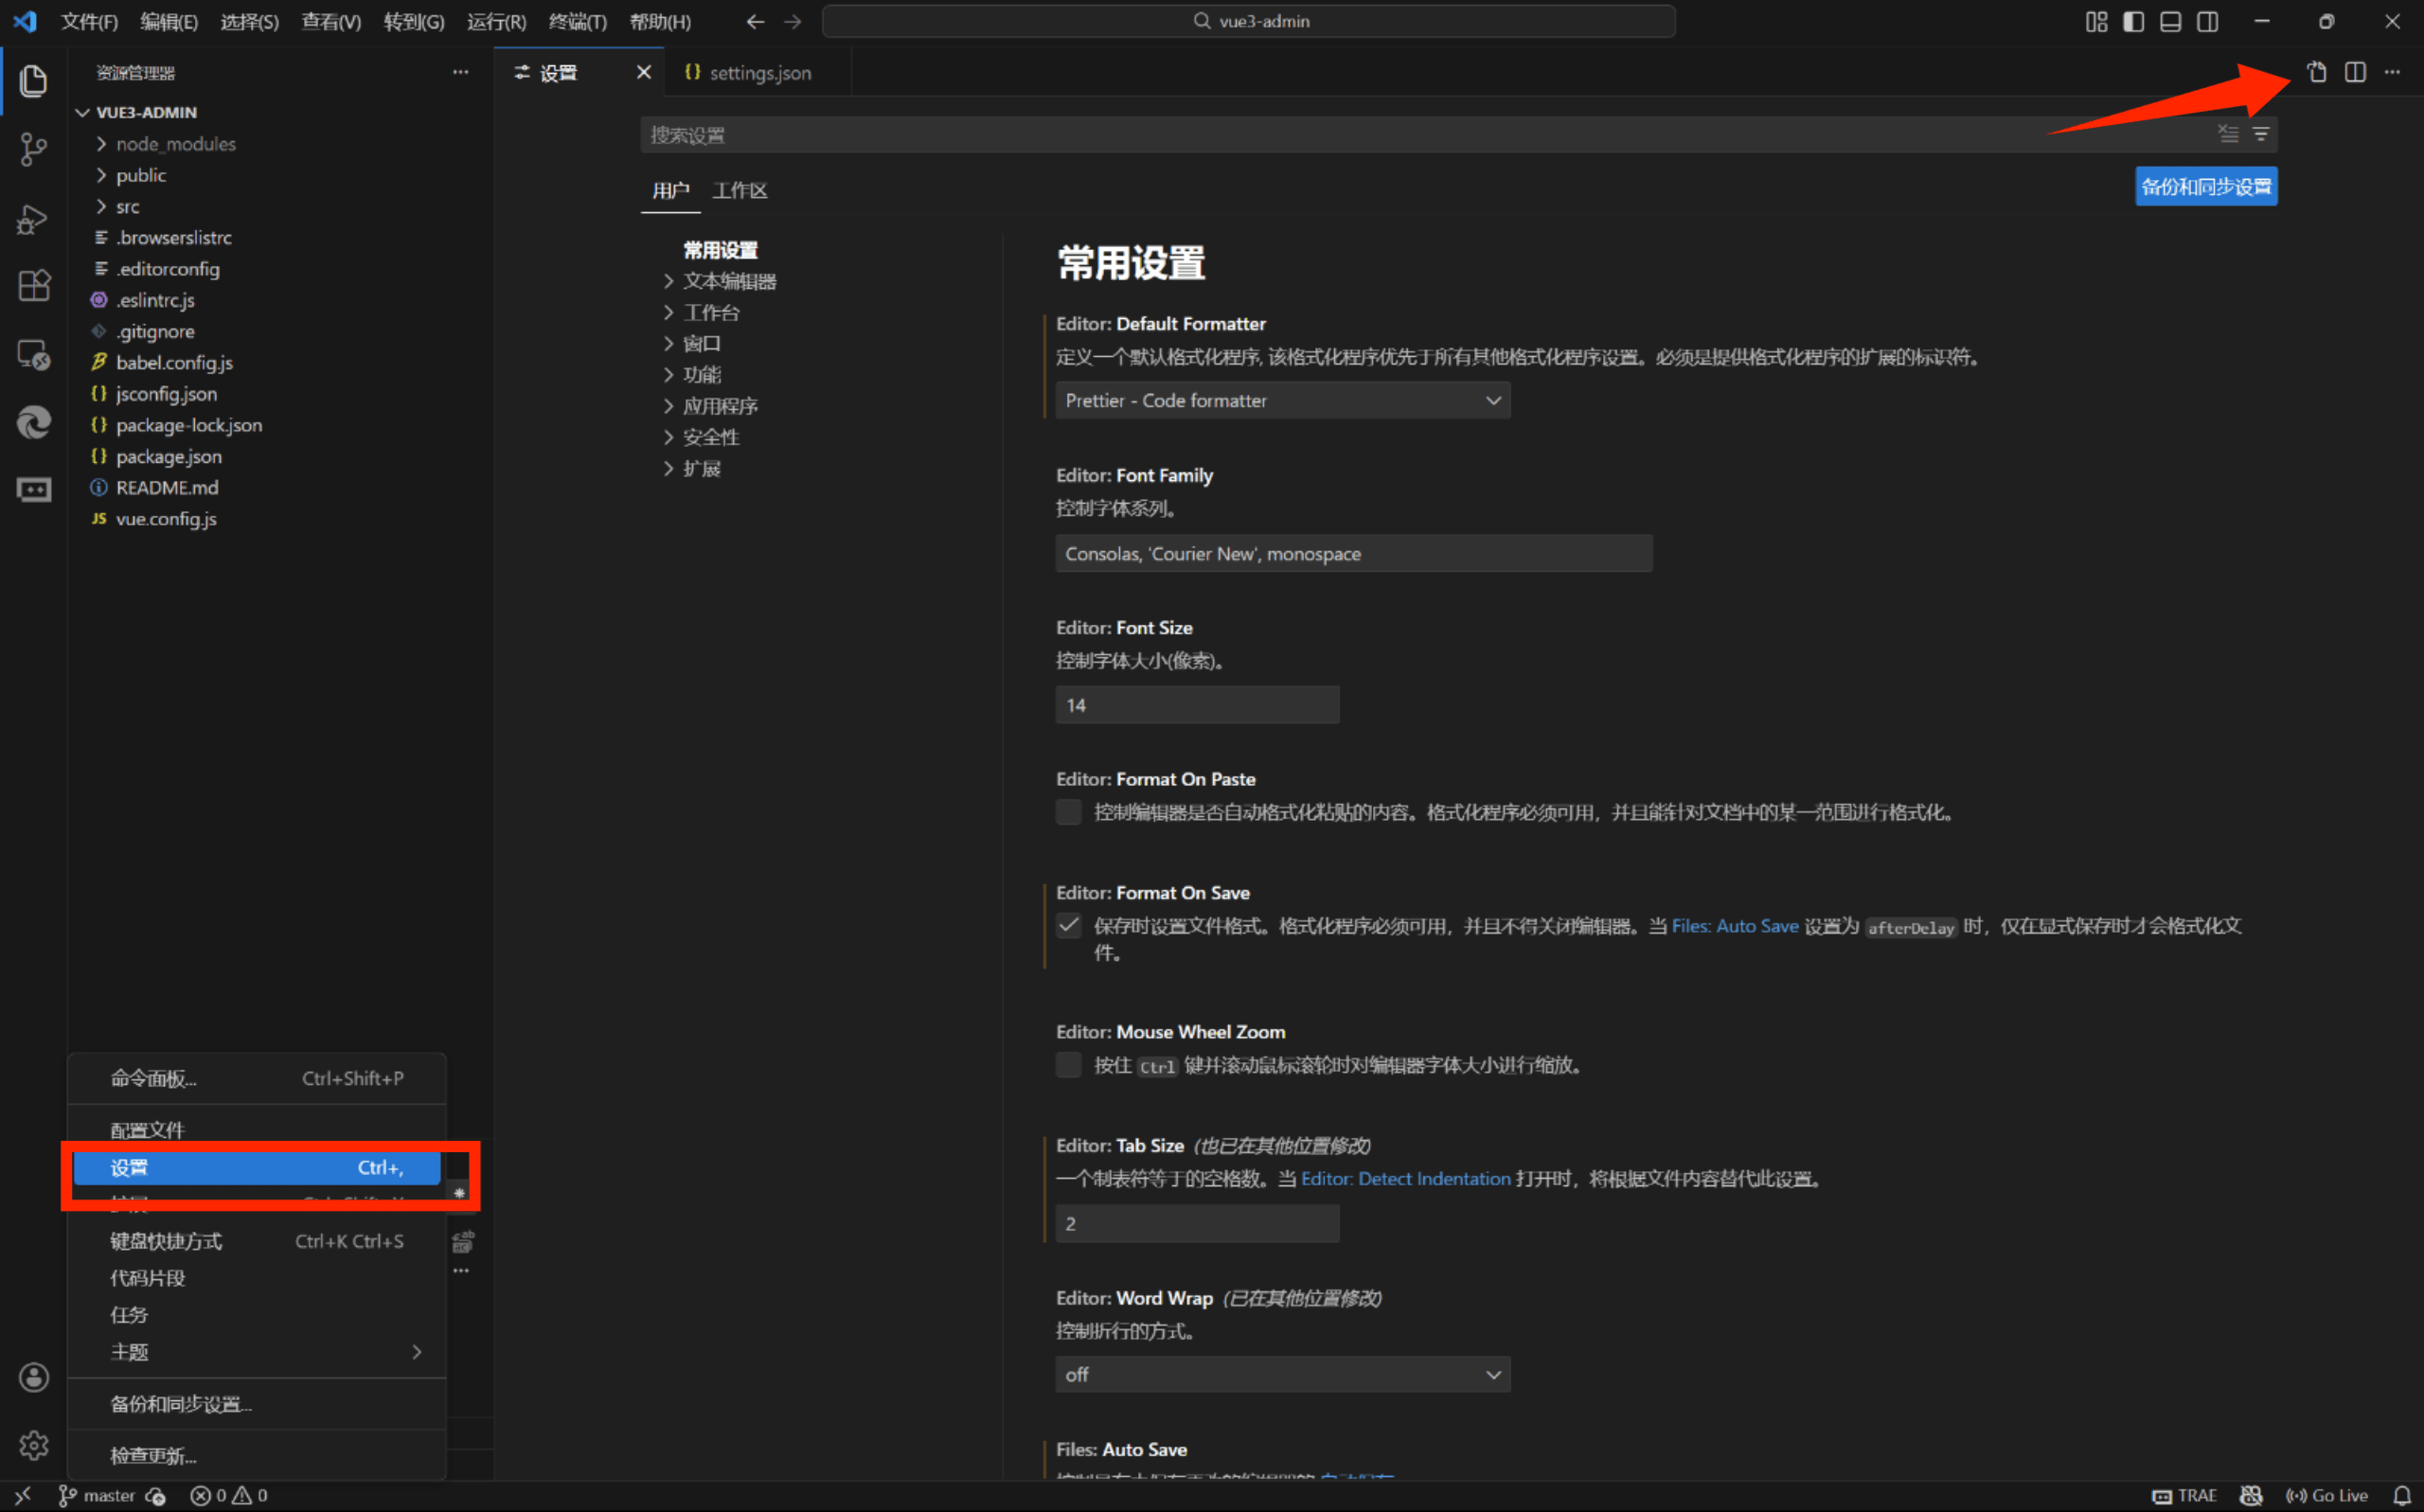Screen dimensions: 2424x1512
Task: Click the filter settings icon in search bar
Action: point(2262,134)
